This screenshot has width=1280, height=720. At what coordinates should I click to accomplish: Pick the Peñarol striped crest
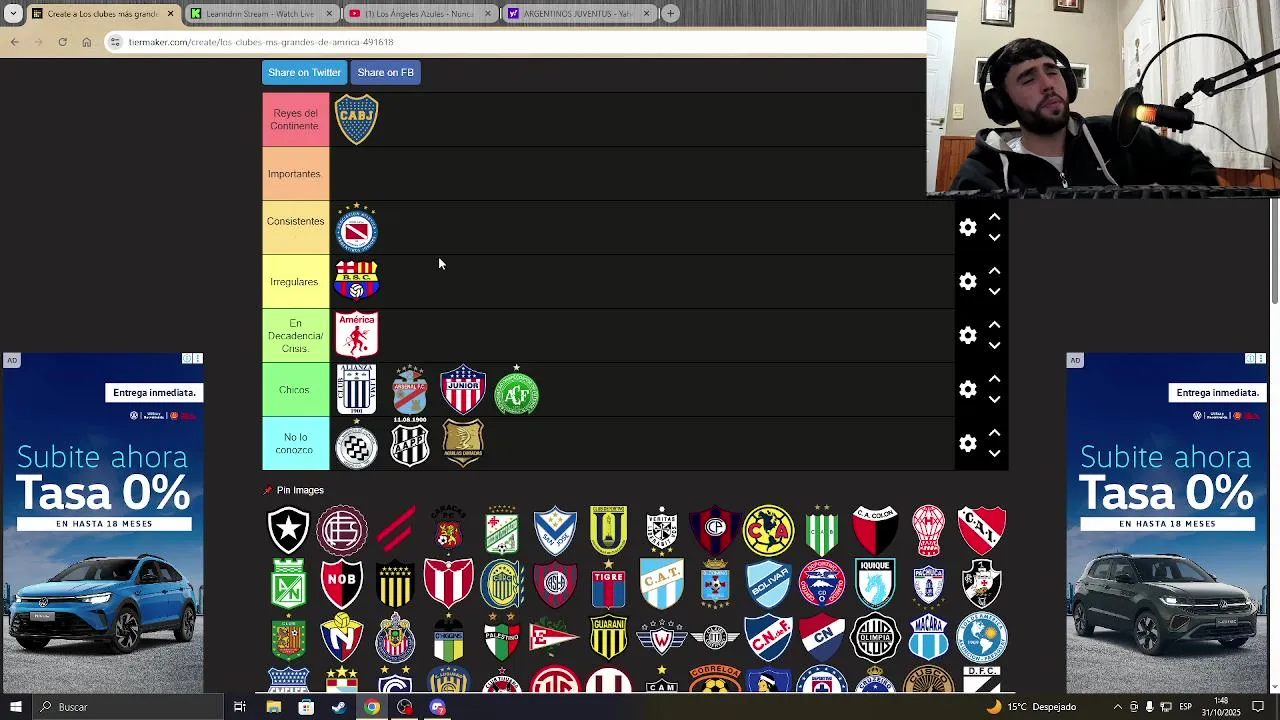[395, 584]
